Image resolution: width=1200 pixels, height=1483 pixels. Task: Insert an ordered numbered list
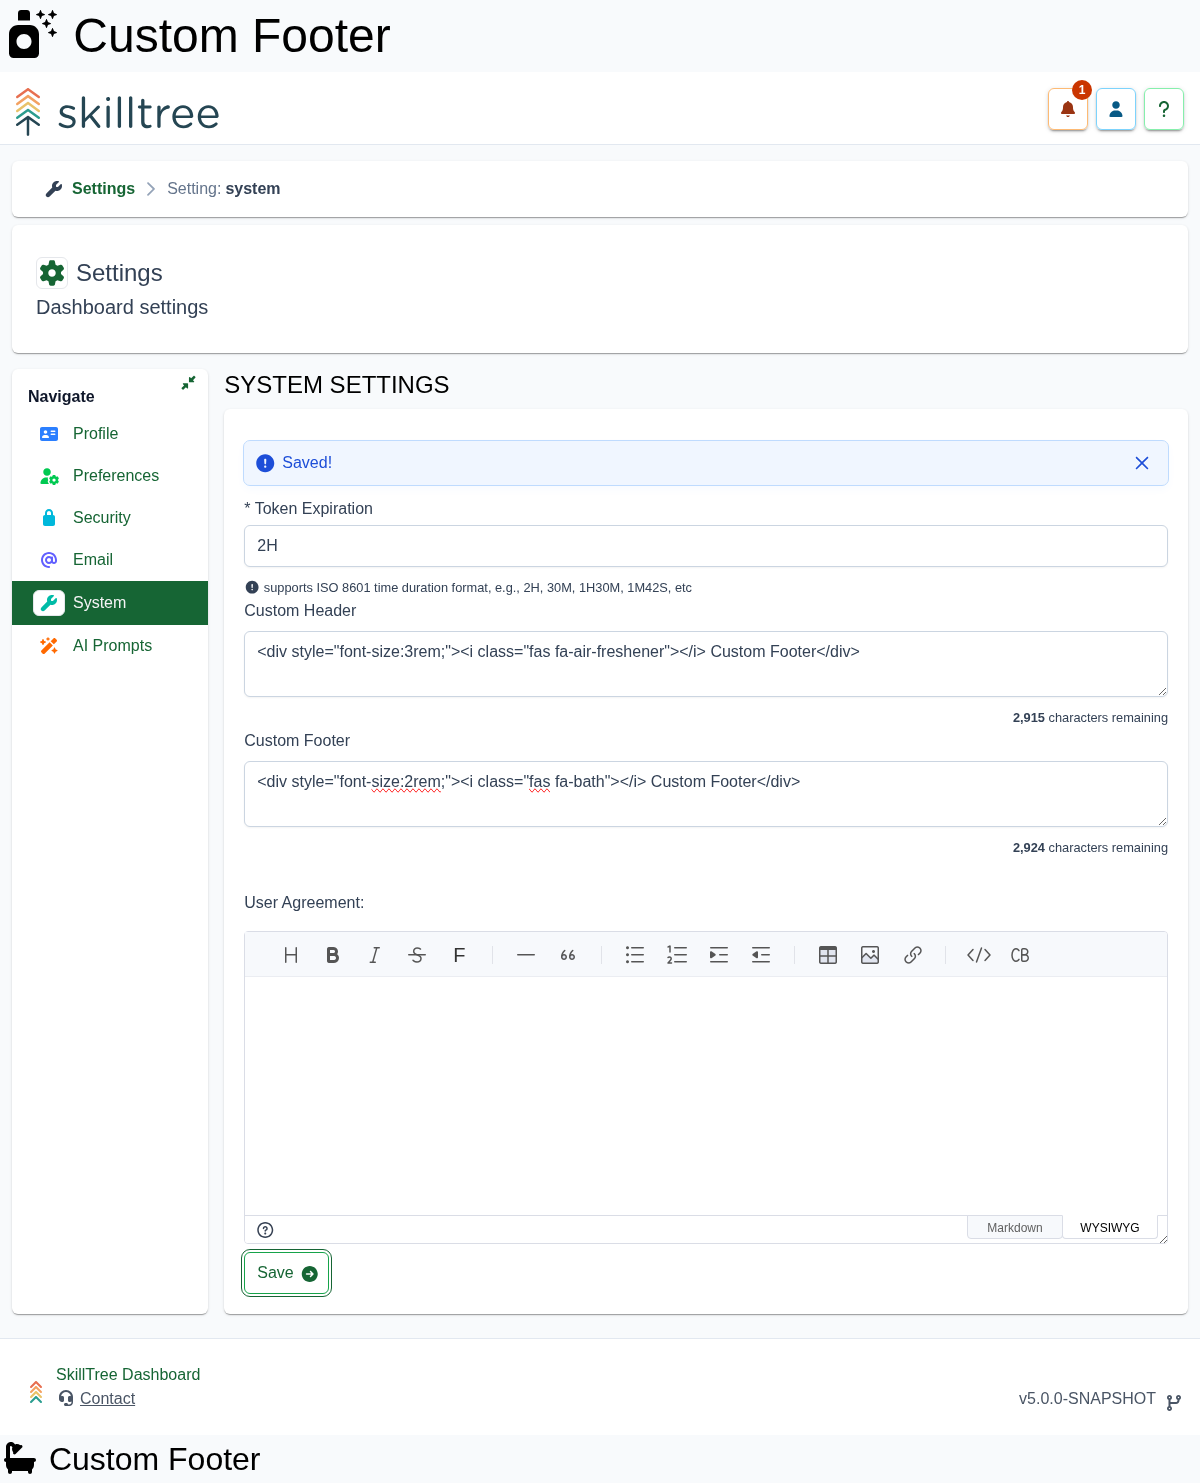[x=677, y=955]
